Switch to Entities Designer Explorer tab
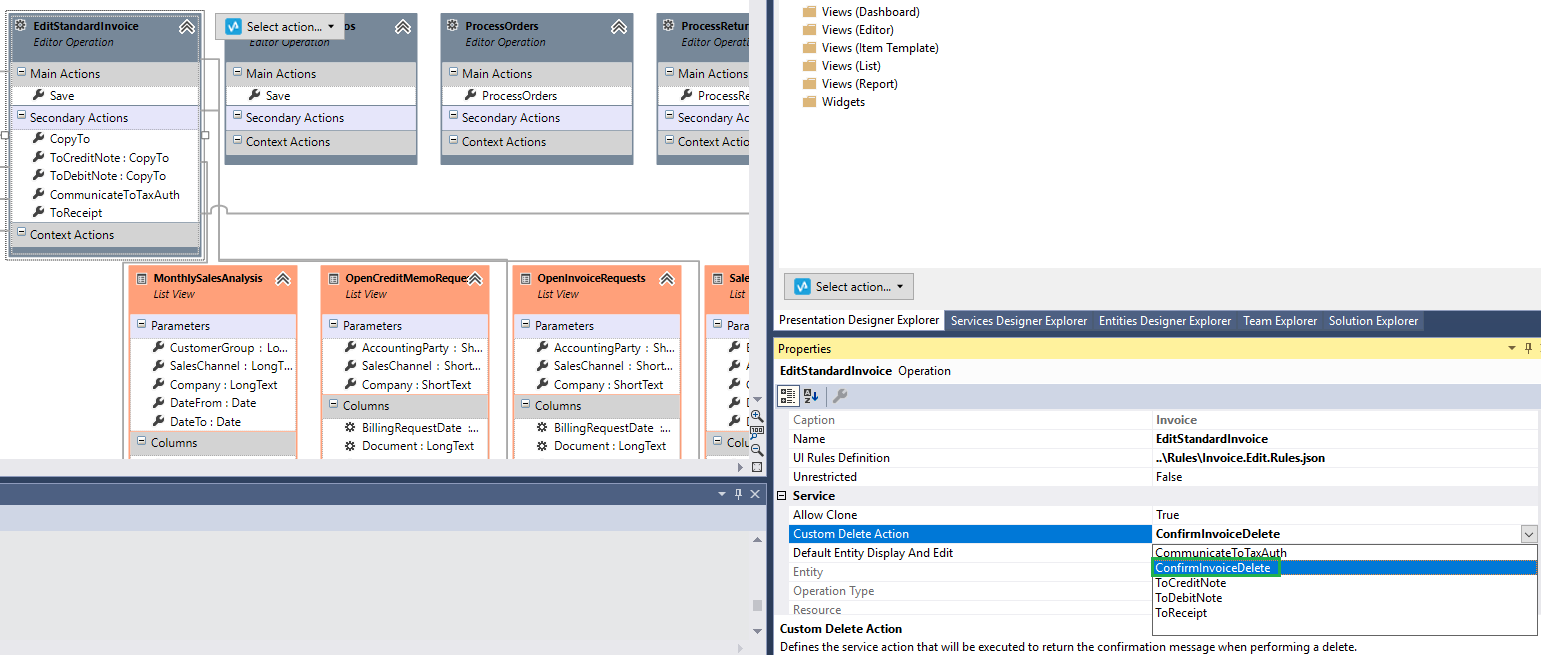This screenshot has height=655, width=1541. click(1165, 321)
